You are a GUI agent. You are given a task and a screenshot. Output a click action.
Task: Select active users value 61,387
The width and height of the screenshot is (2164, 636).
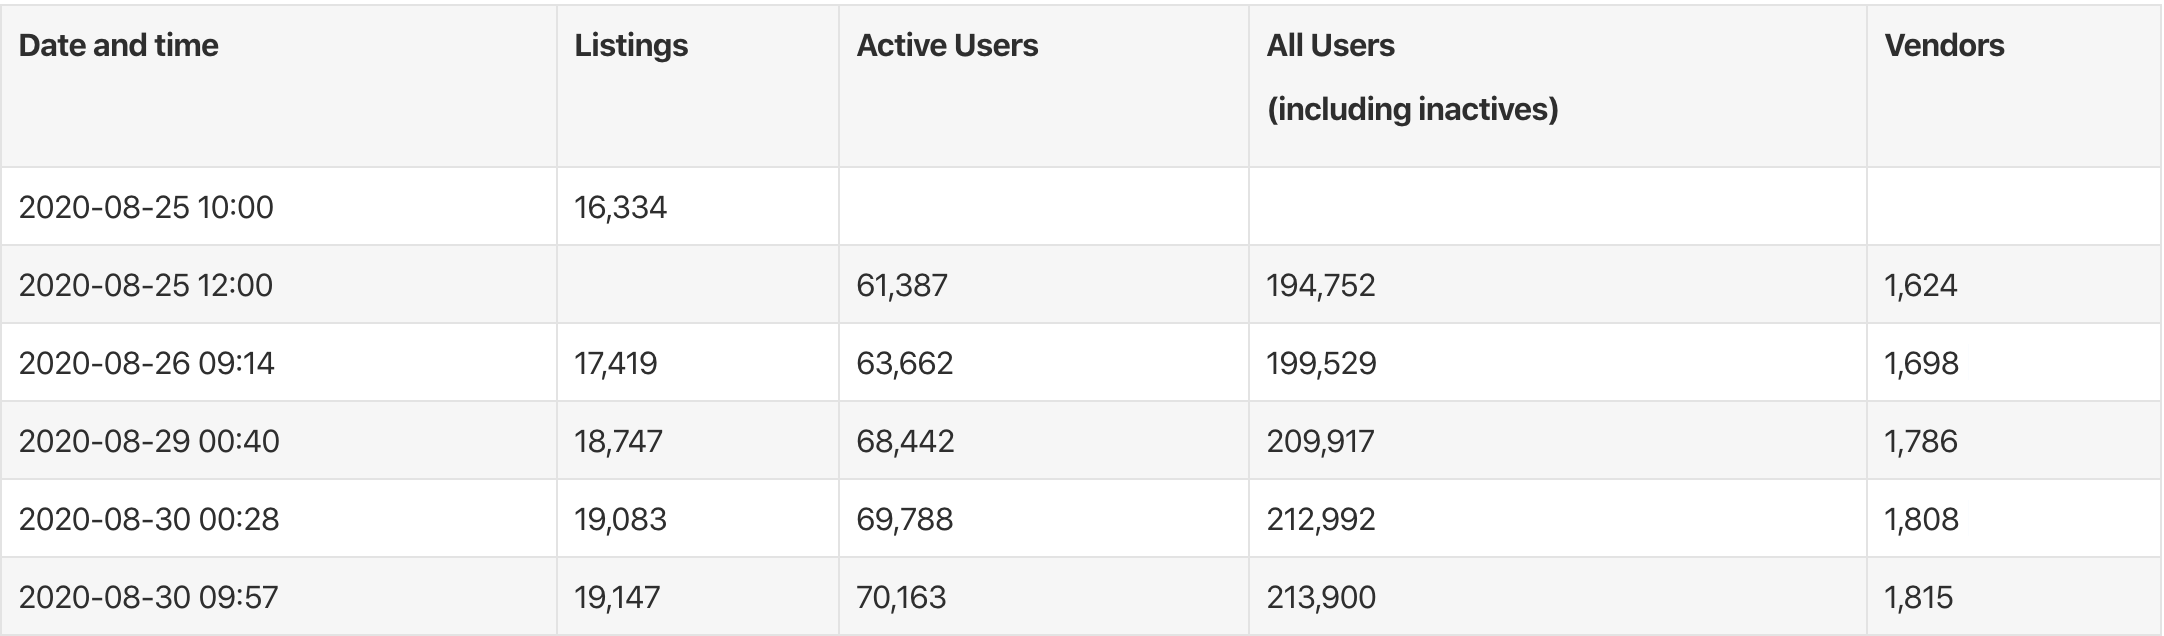(x=901, y=285)
